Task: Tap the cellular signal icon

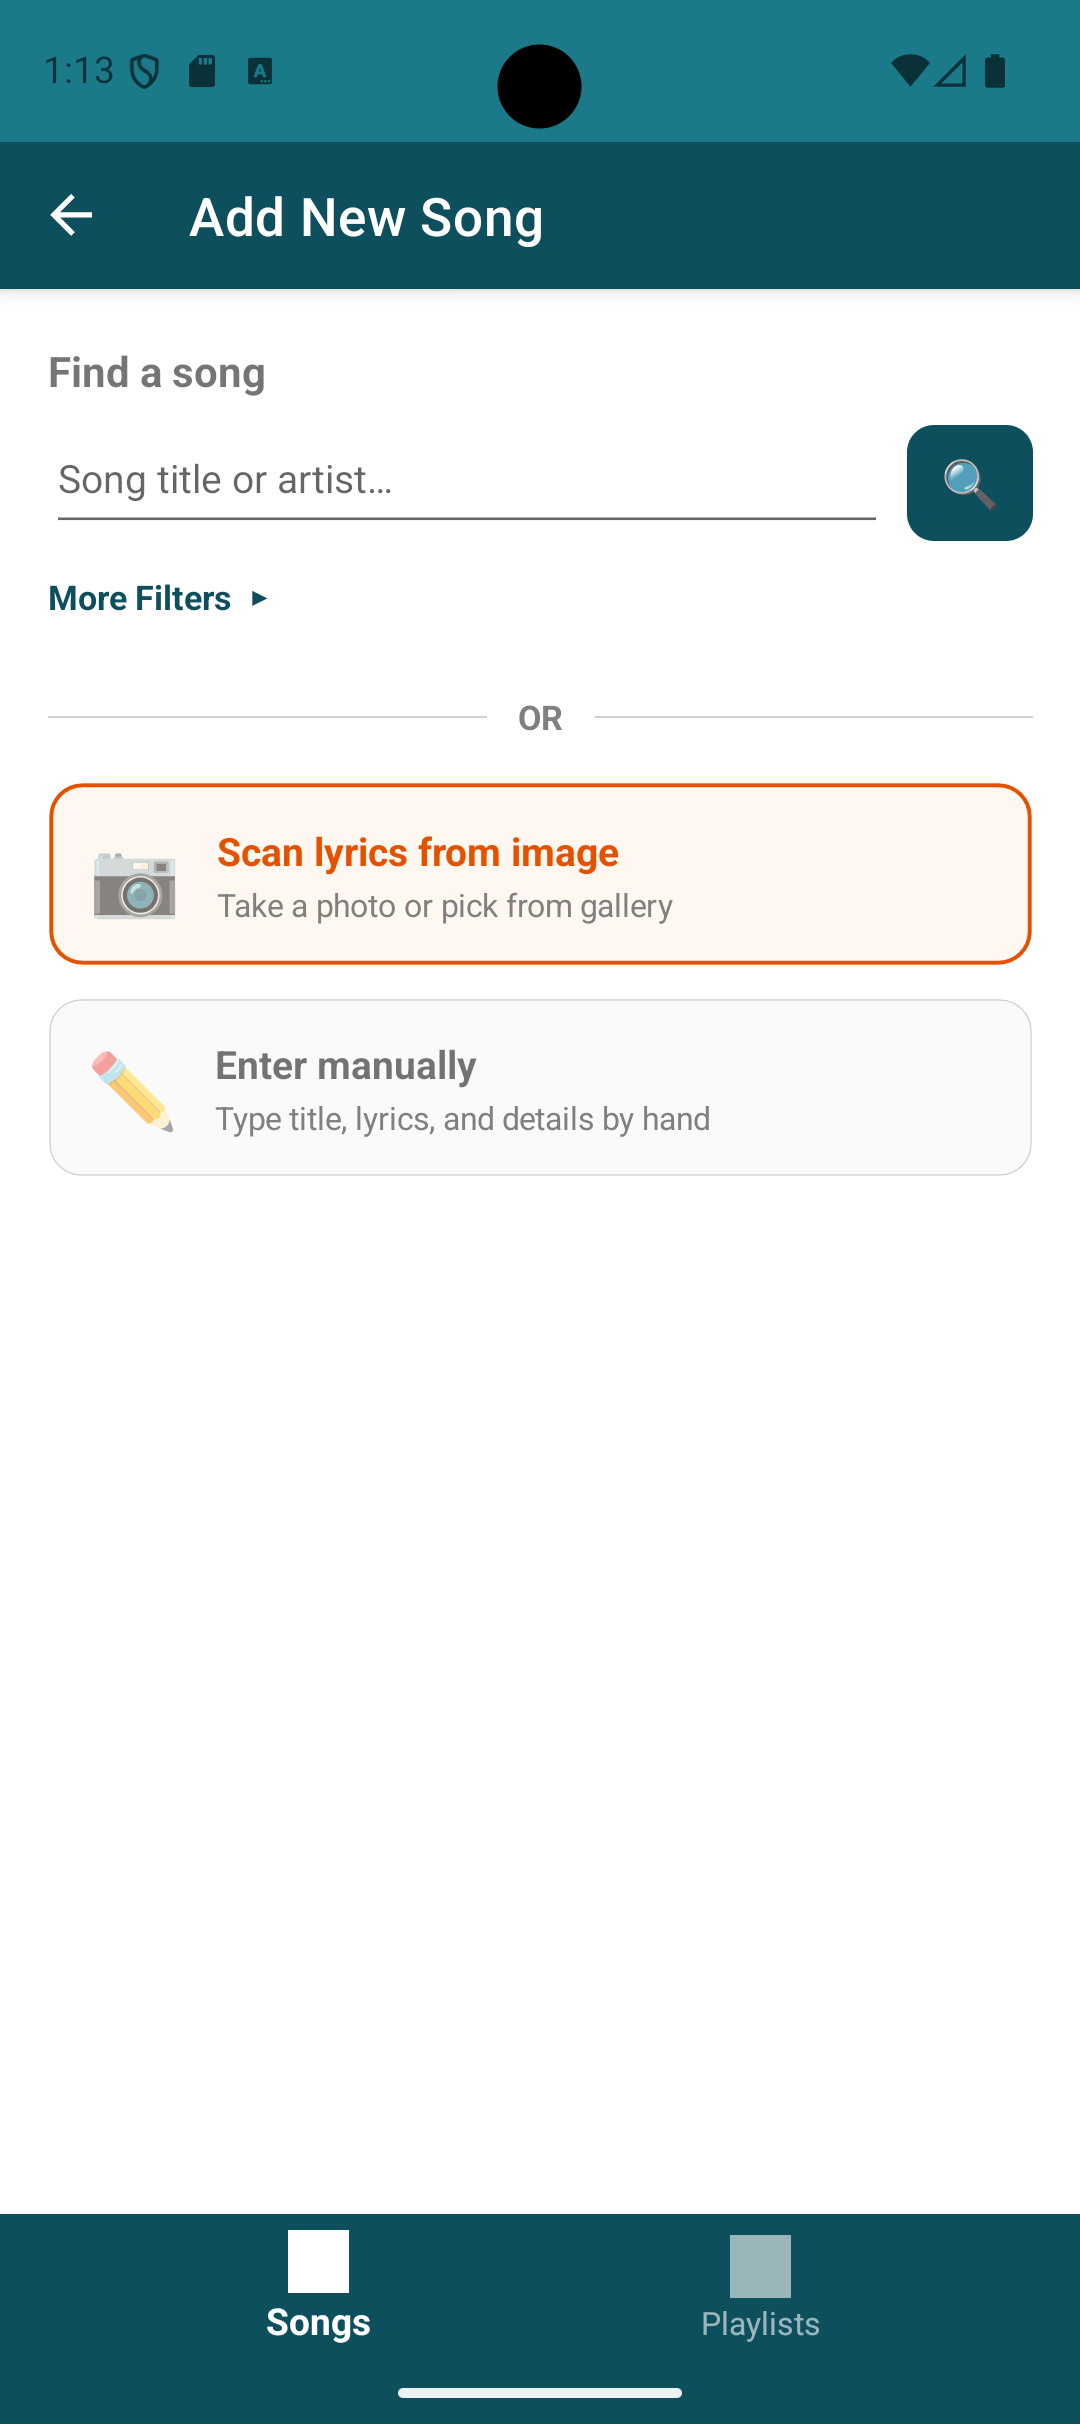Action: 951,71
